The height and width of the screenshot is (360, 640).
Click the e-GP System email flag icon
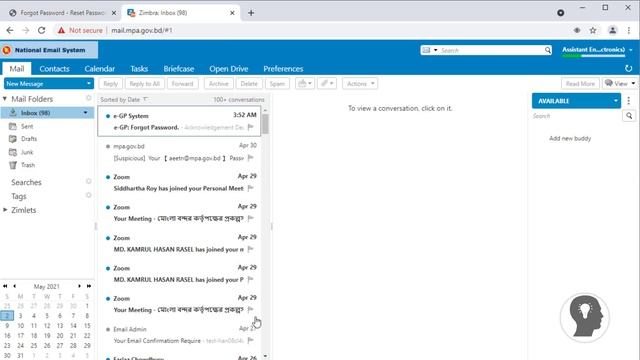click(x=251, y=127)
